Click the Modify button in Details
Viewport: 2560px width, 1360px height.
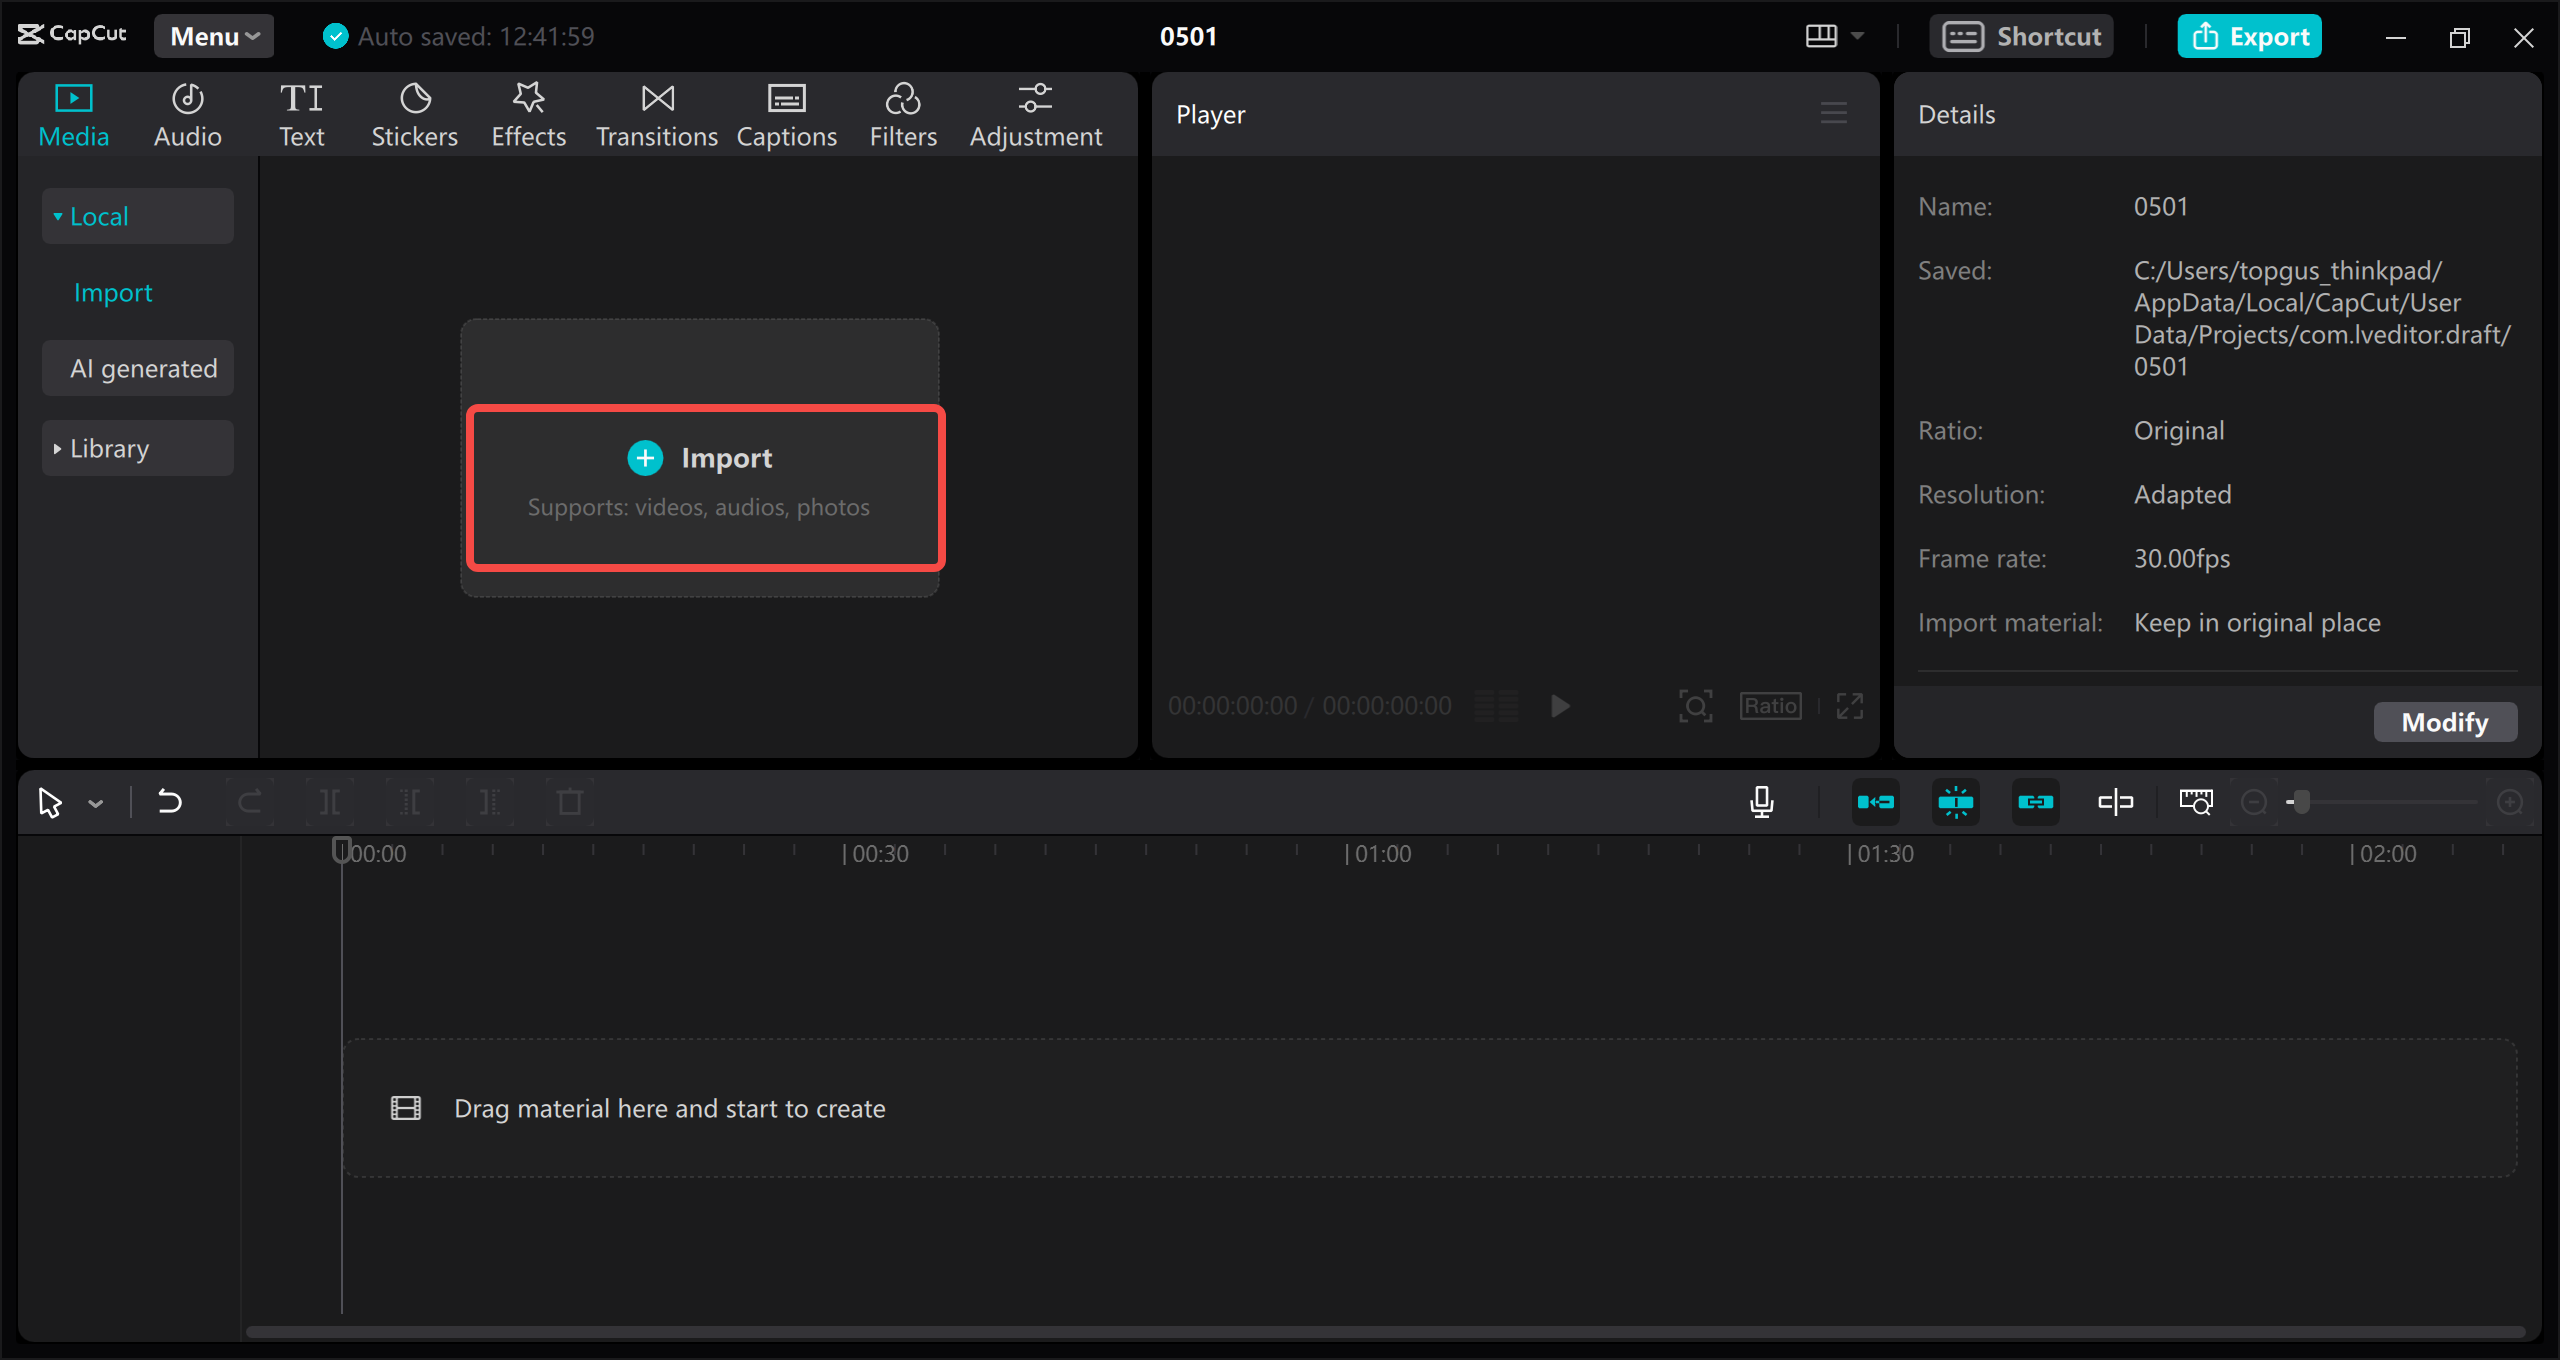pos(2441,721)
